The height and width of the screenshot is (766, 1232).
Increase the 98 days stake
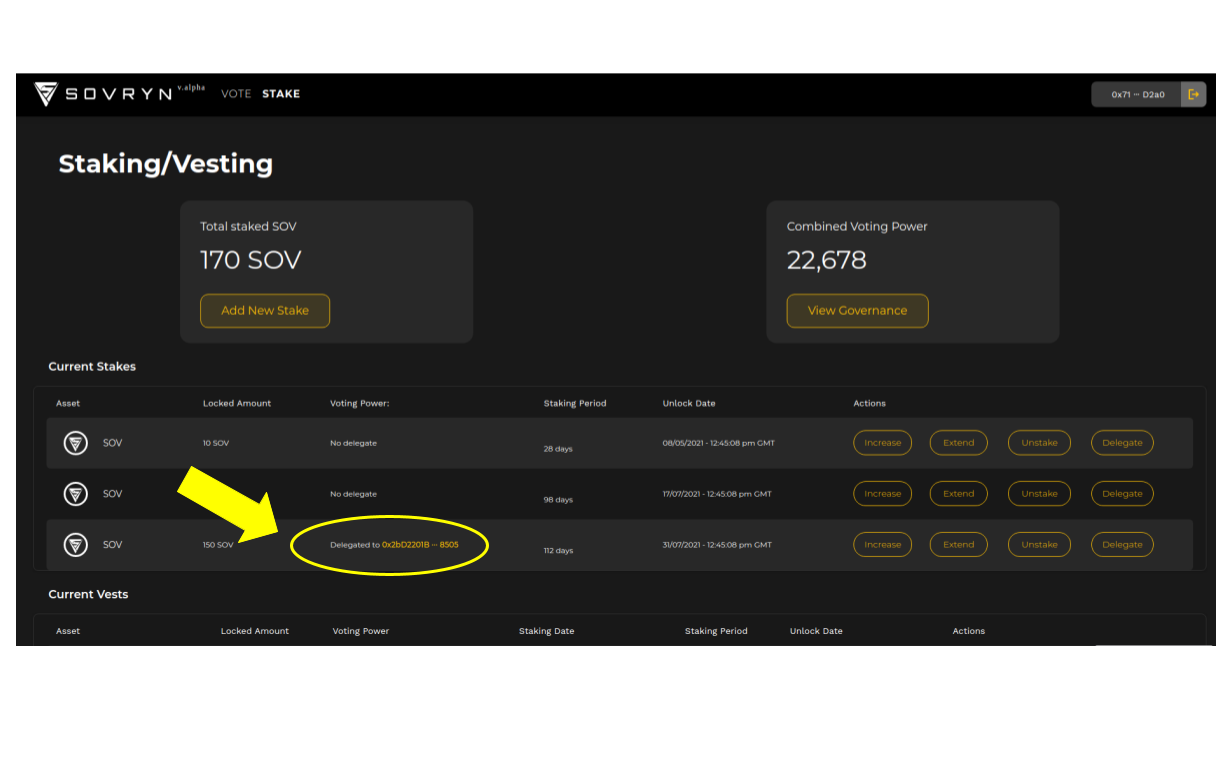tap(882, 494)
